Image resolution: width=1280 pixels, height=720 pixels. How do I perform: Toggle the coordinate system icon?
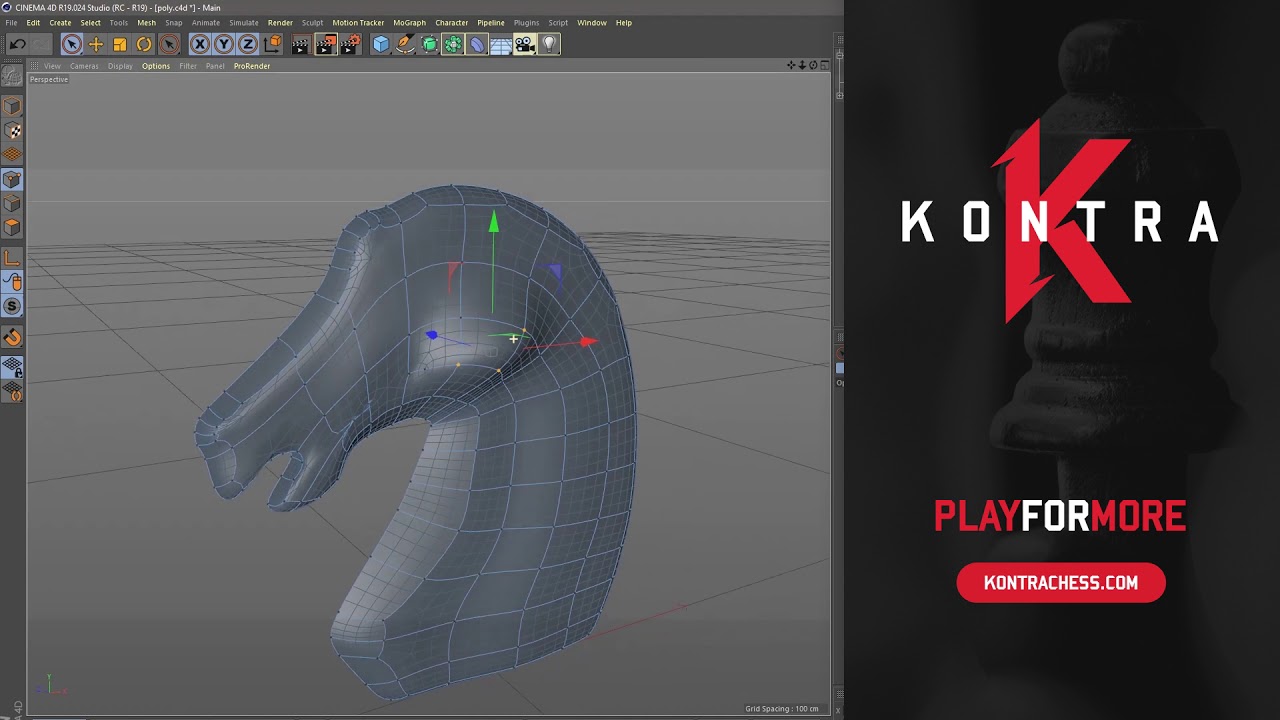pyautogui.click(x=272, y=44)
